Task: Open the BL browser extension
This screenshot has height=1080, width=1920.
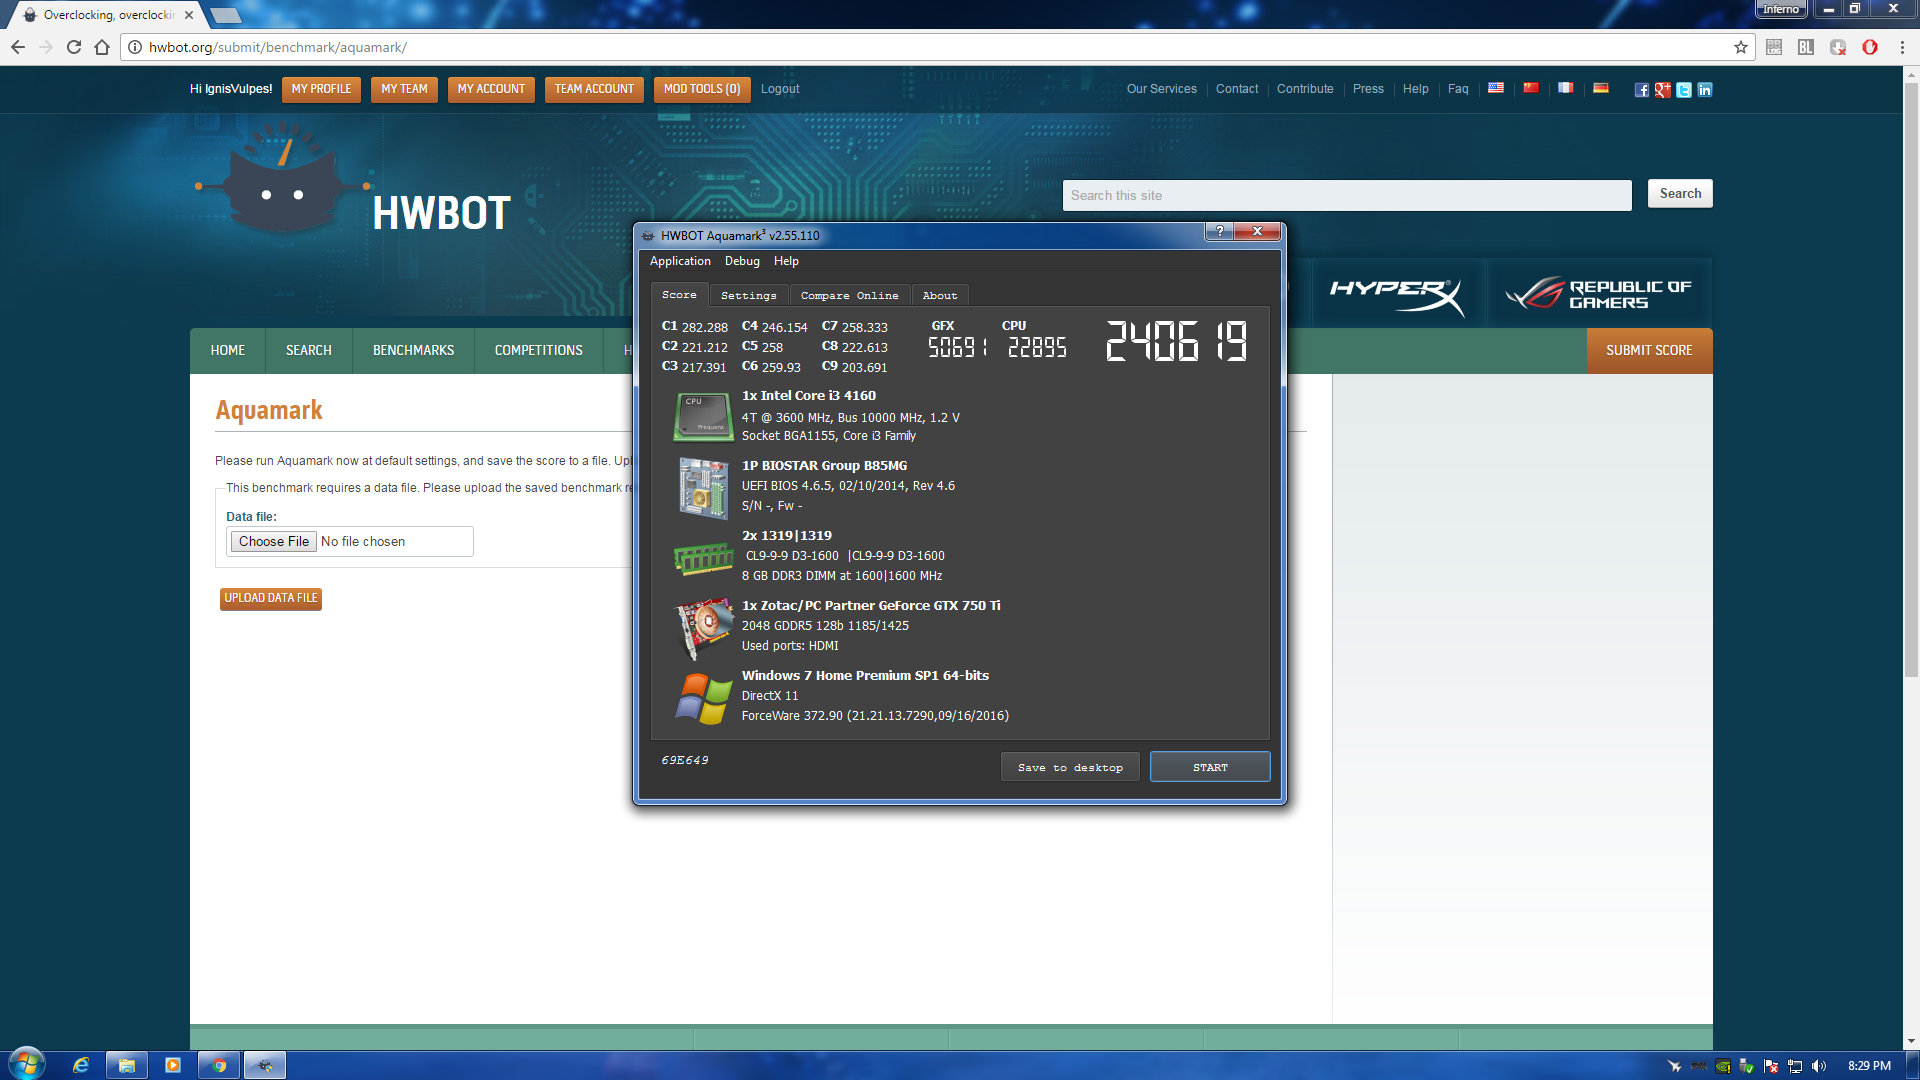Action: (1806, 47)
